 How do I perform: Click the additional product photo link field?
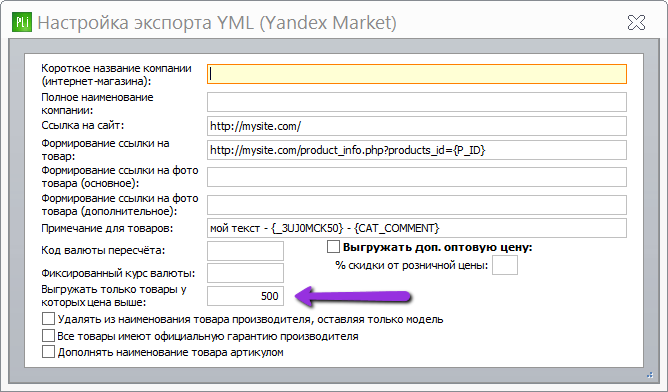point(417,205)
